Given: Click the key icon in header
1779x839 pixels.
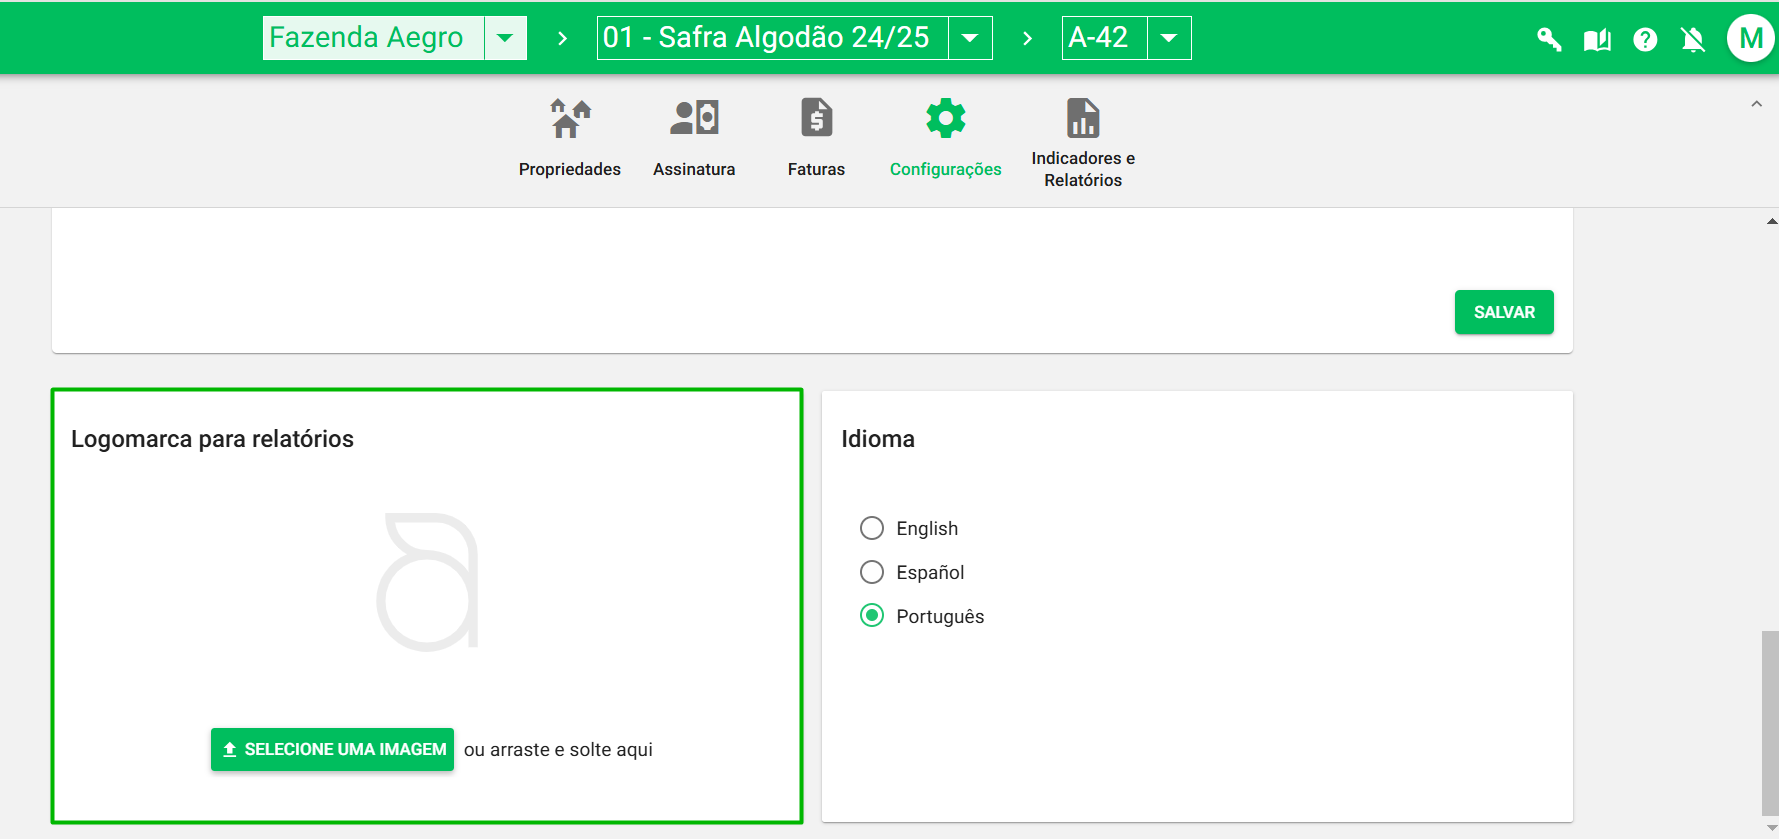Looking at the screenshot, I should [x=1549, y=39].
